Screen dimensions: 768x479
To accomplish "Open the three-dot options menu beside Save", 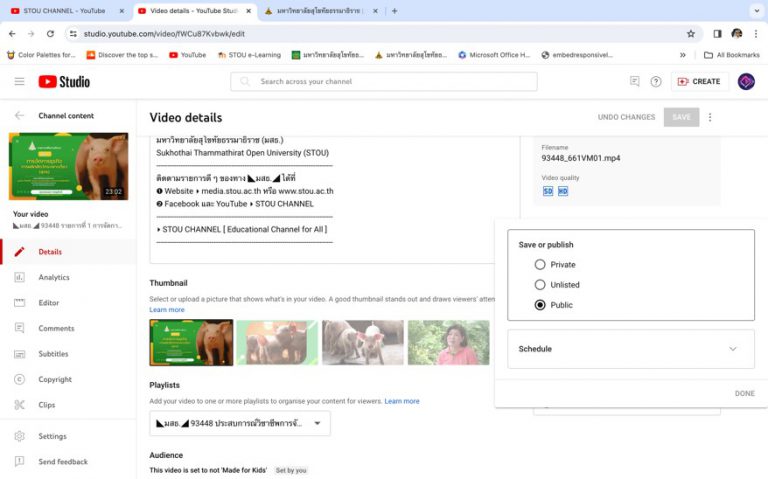I will pyautogui.click(x=710, y=117).
